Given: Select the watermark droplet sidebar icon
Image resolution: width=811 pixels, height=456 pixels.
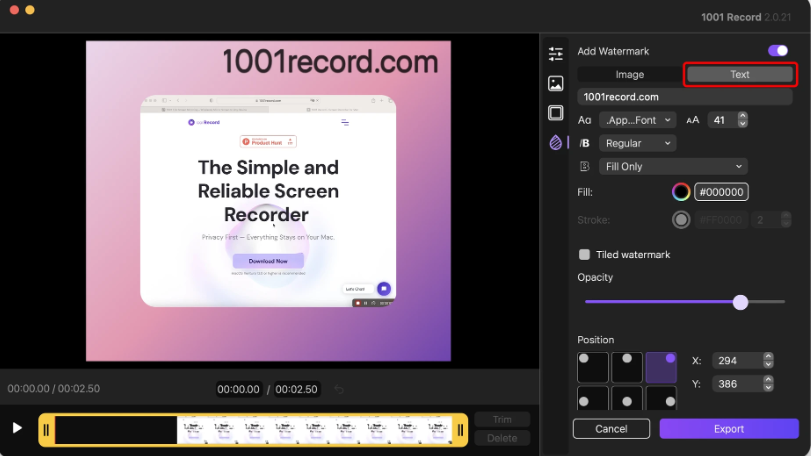Looking at the screenshot, I should point(555,142).
